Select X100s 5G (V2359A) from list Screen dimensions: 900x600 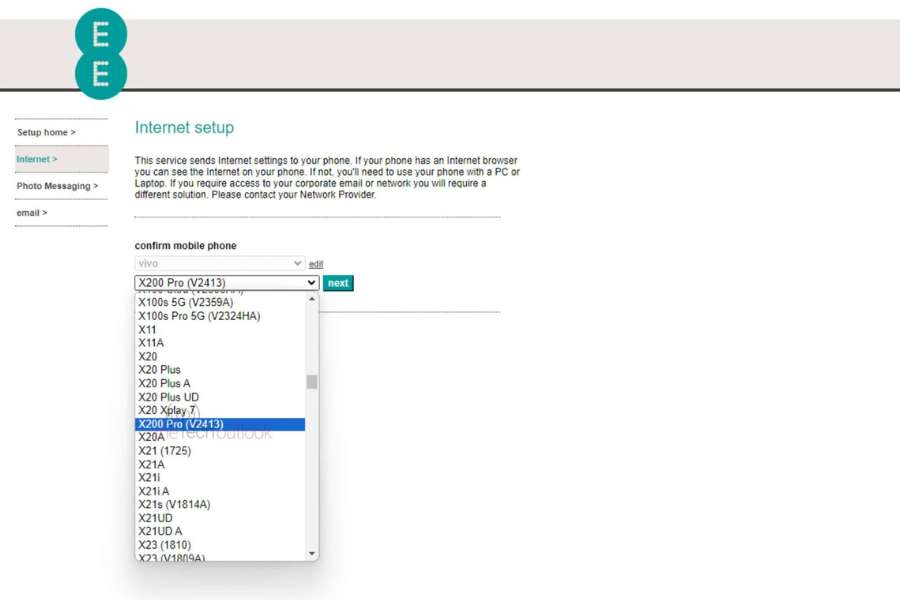(185, 302)
